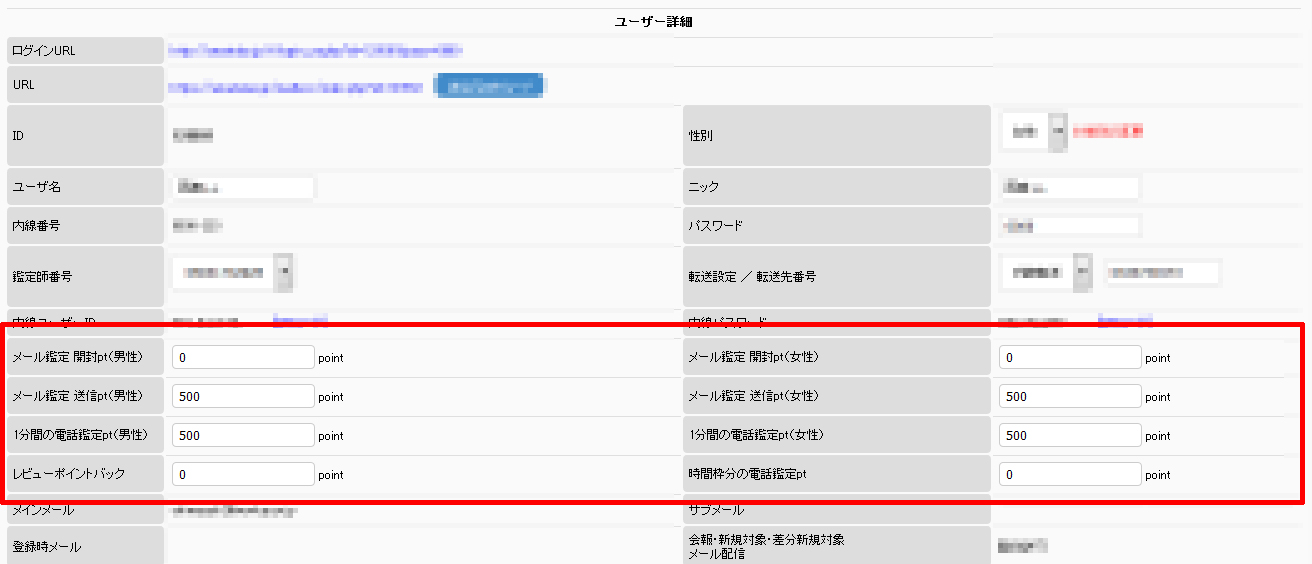Click into the パスワード field
Image resolution: width=1312 pixels, height=564 pixels.
click(1069, 226)
